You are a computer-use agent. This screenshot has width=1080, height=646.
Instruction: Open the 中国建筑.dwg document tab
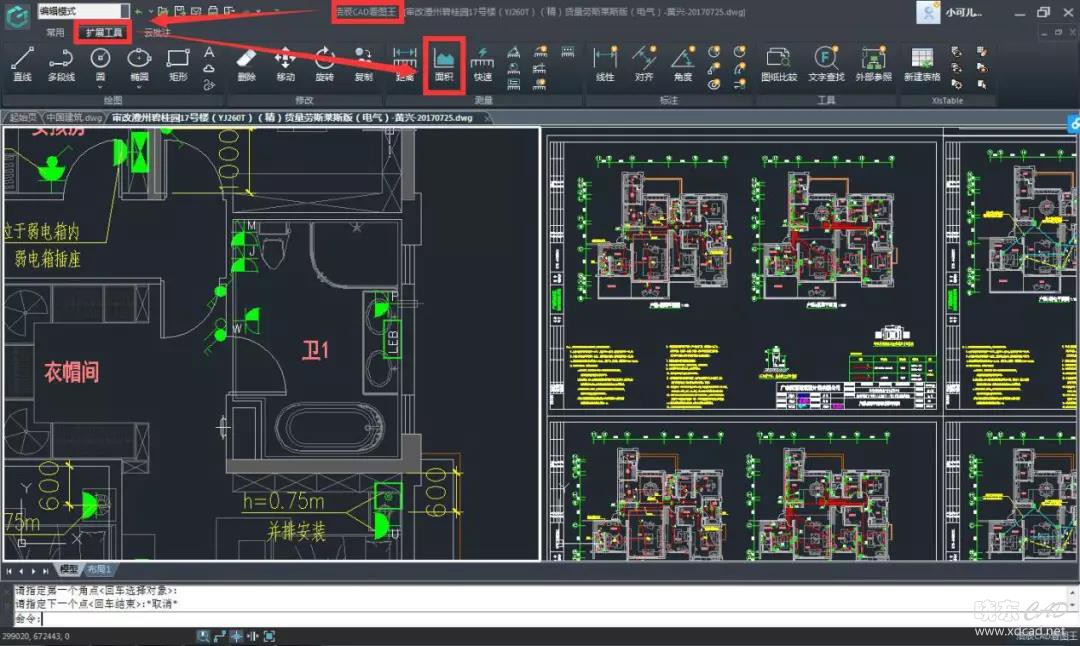[75, 117]
